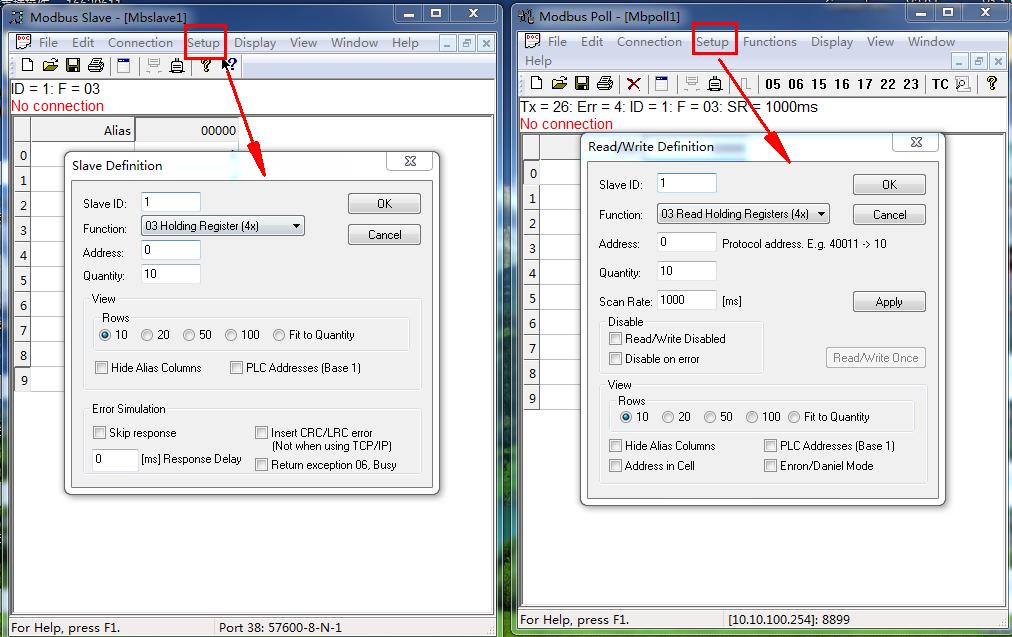Open file icon in Modbus Poll toolbar
1012x637 pixels.
[559, 83]
